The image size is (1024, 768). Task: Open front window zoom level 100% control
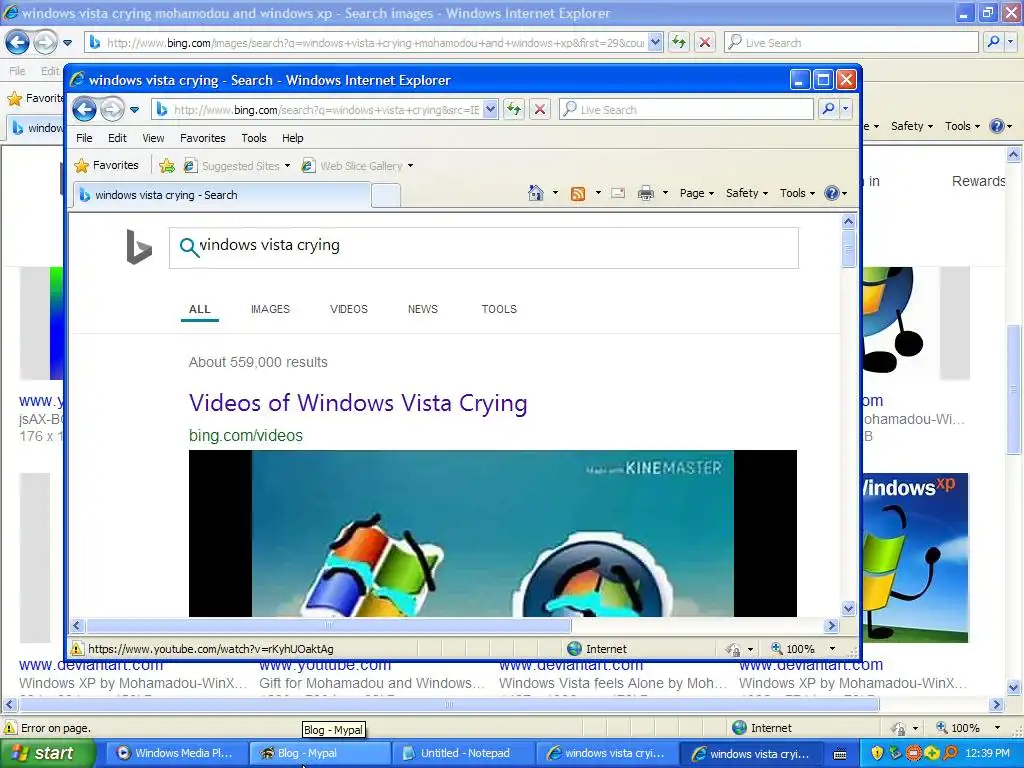click(801, 648)
